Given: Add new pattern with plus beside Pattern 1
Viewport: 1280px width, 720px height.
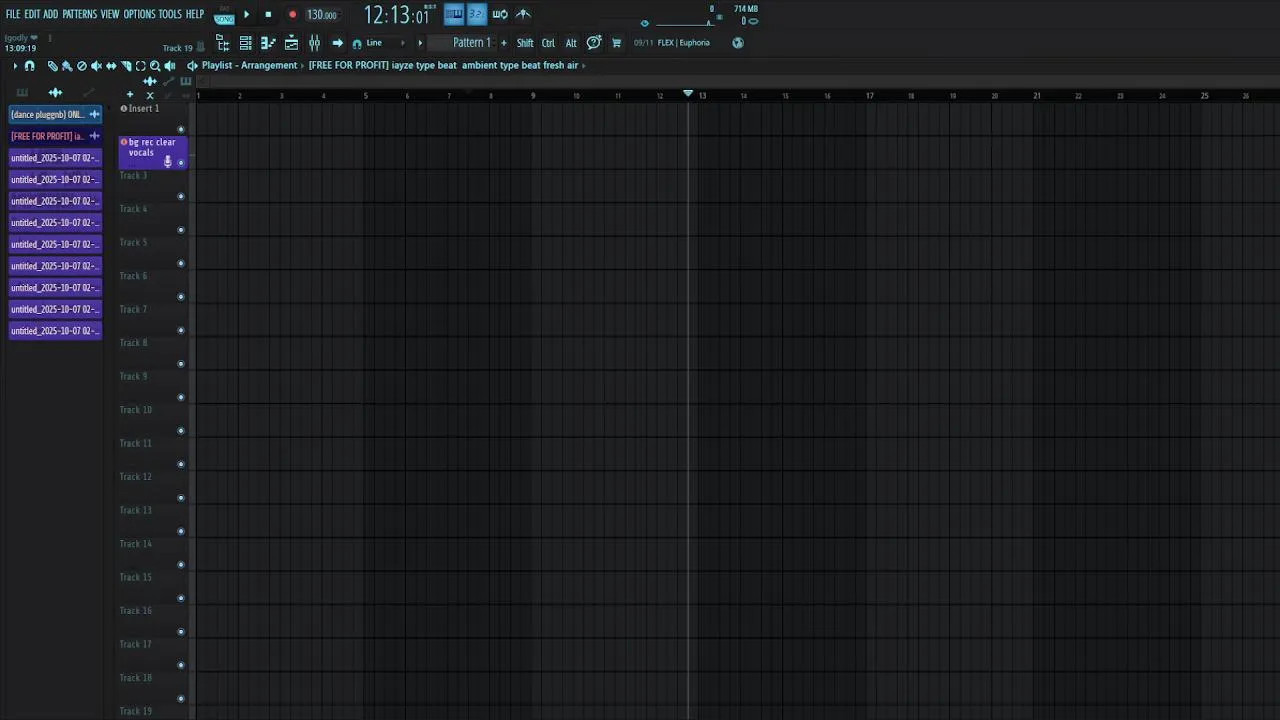Looking at the screenshot, I should click(503, 43).
